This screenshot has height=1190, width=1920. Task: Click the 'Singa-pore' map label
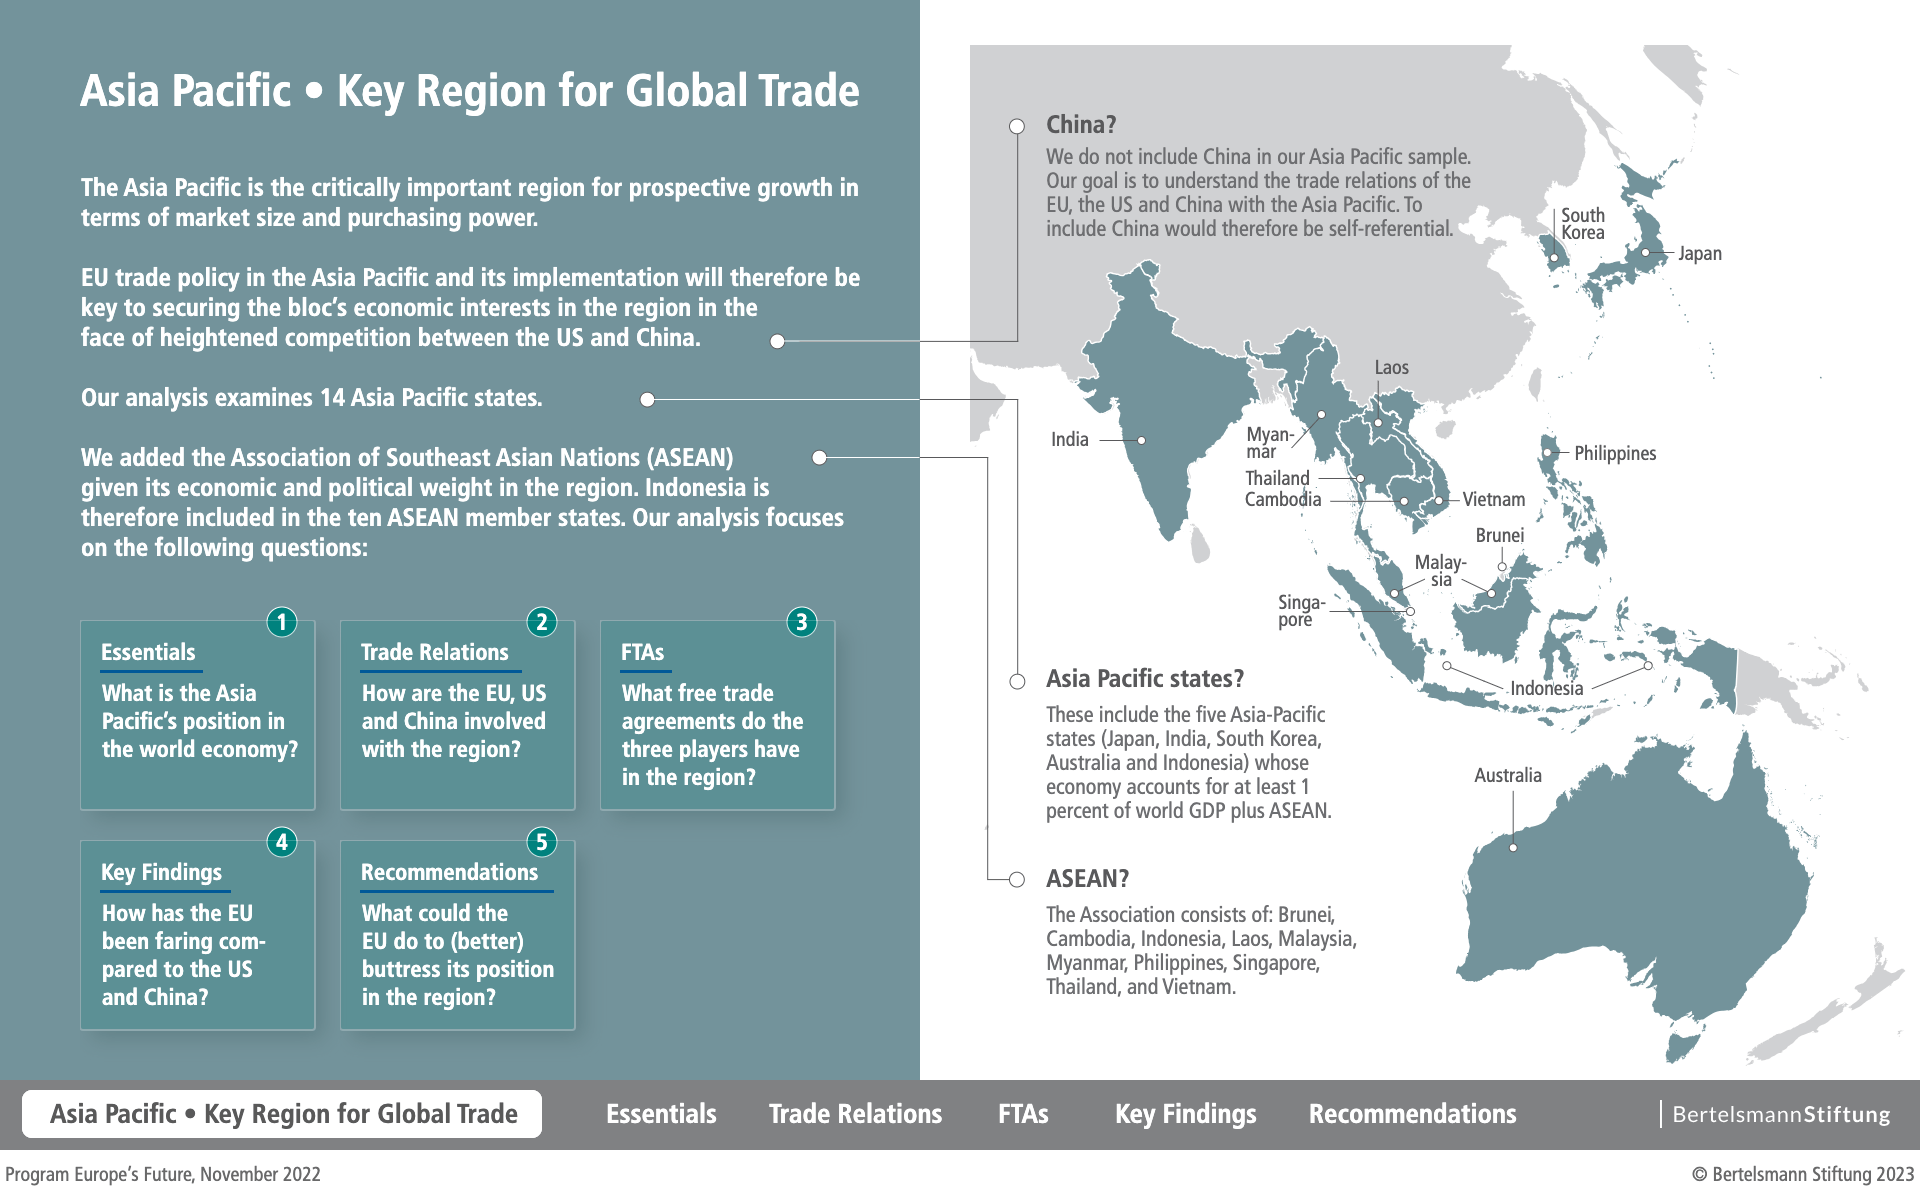[x=1301, y=611]
